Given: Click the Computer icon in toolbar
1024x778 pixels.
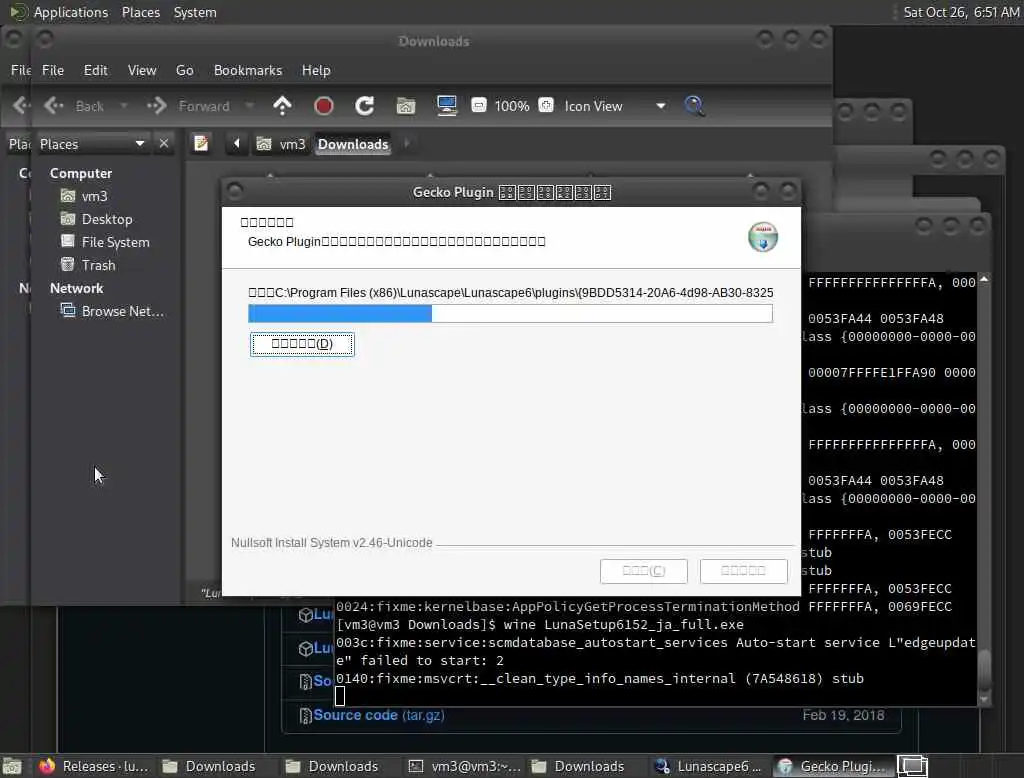Looking at the screenshot, I should click(x=447, y=106).
